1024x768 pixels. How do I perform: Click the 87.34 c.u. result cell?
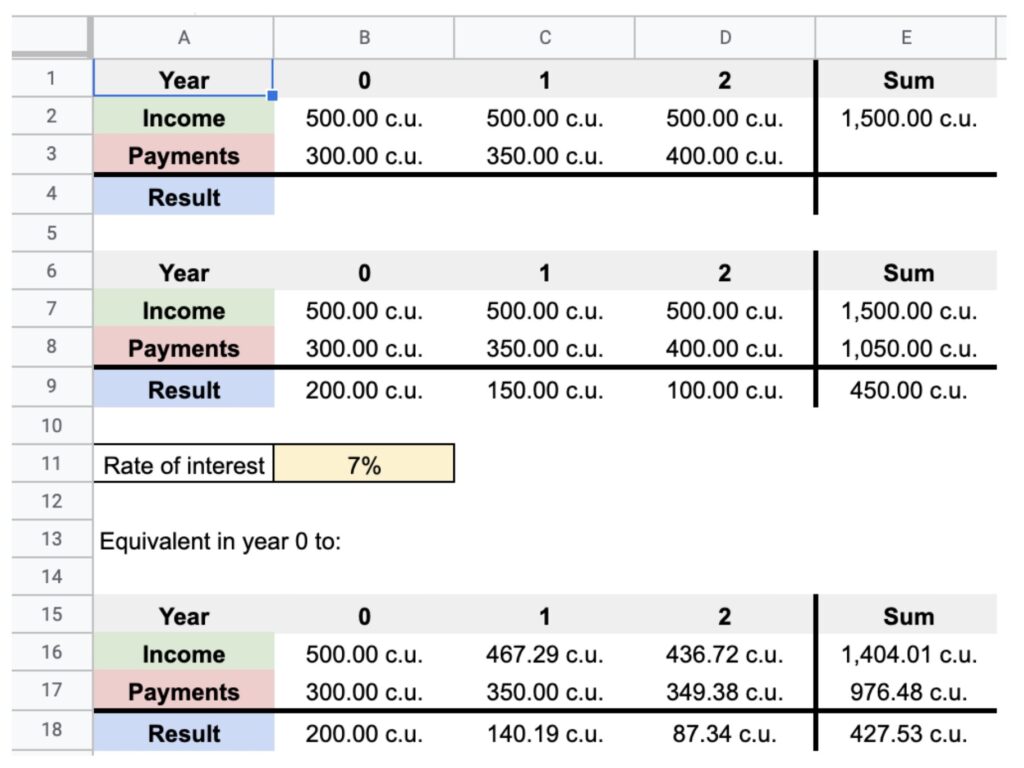pyautogui.click(x=725, y=733)
